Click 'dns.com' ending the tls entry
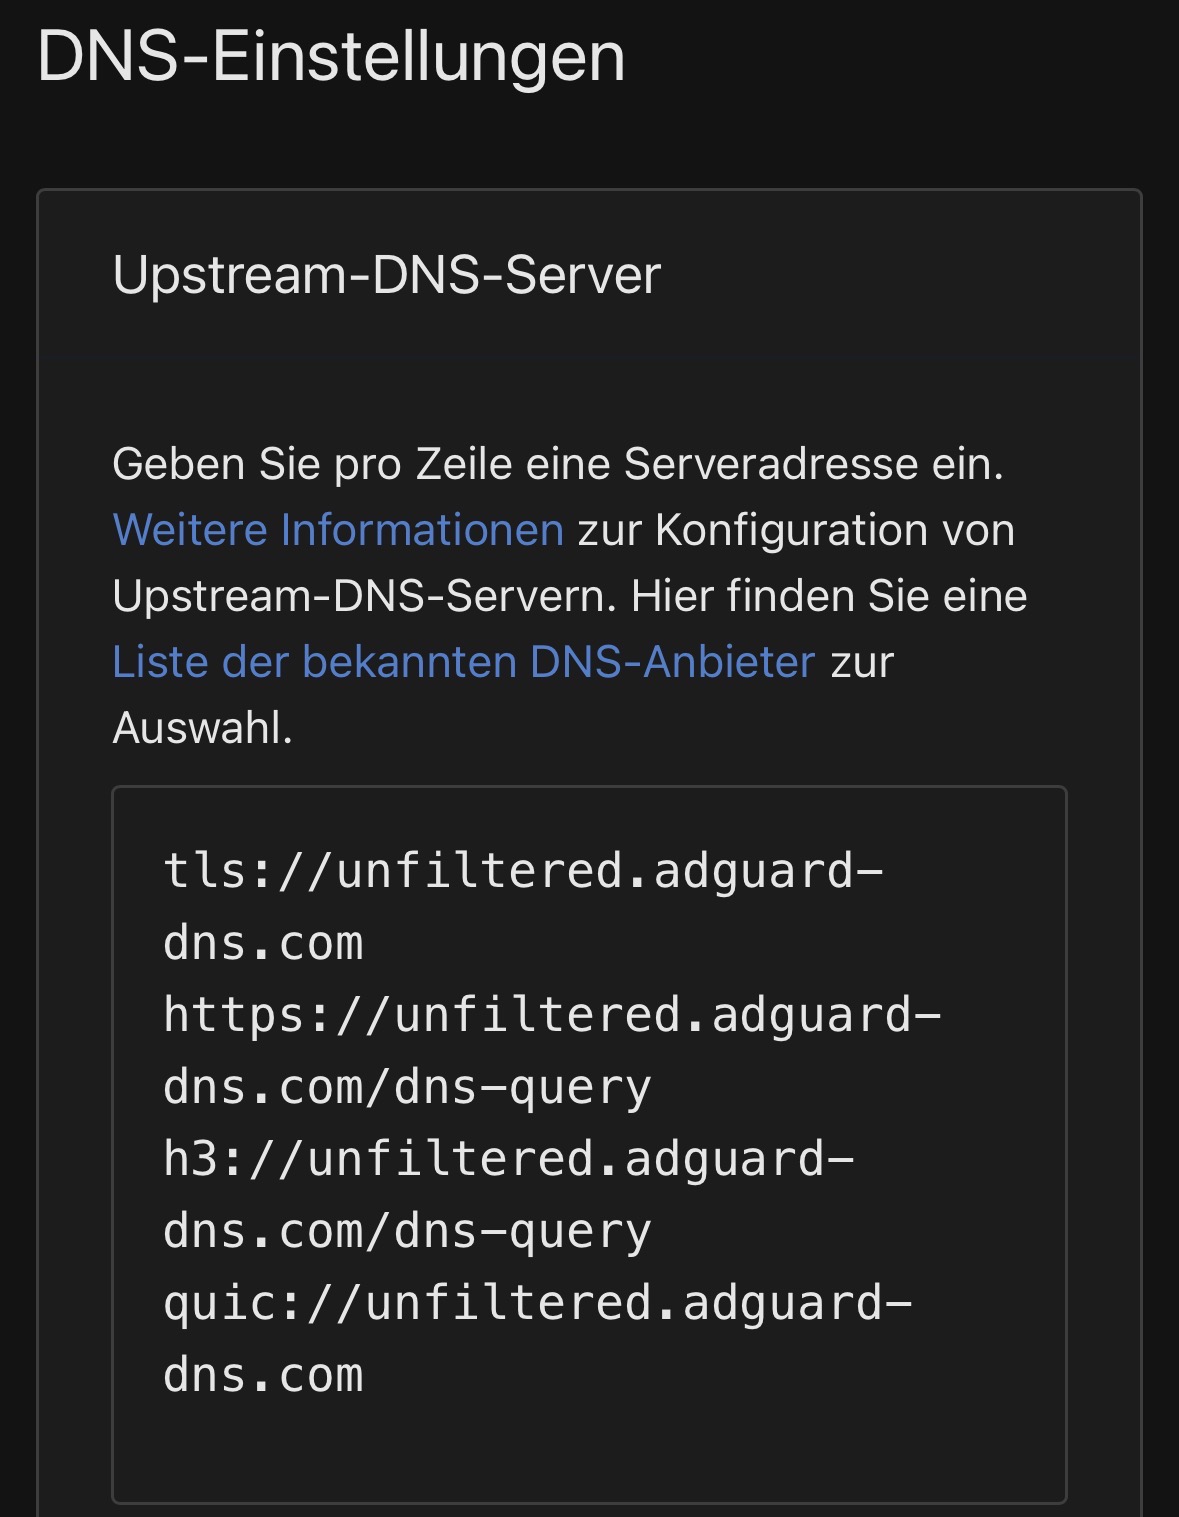This screenshot has height=1517, width=1179. tap(263, 943)
